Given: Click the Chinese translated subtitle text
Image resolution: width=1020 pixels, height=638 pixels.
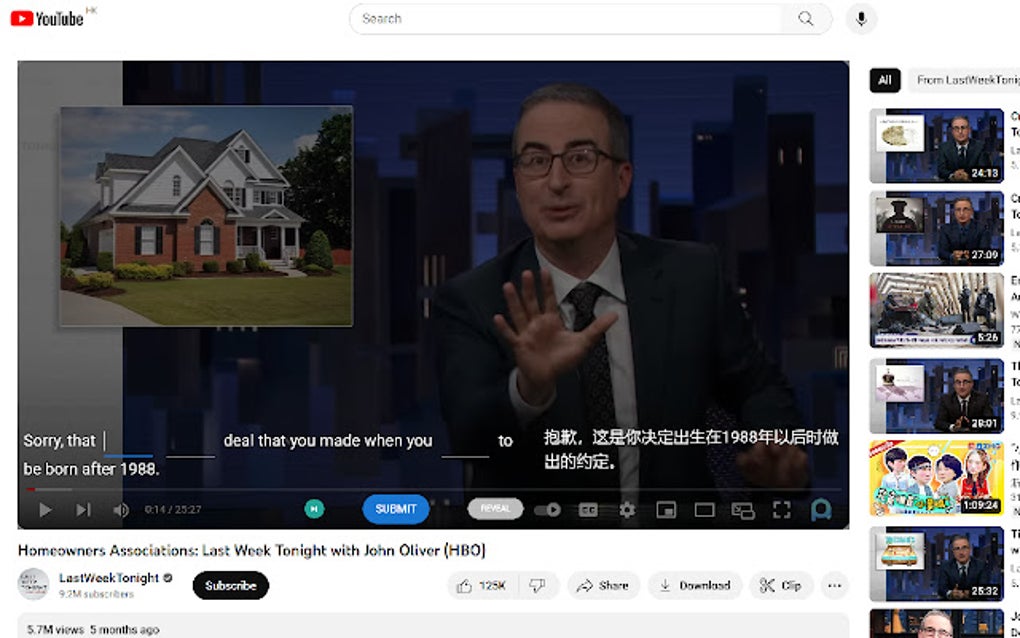Looking at the screenshot, I should 691,449.
